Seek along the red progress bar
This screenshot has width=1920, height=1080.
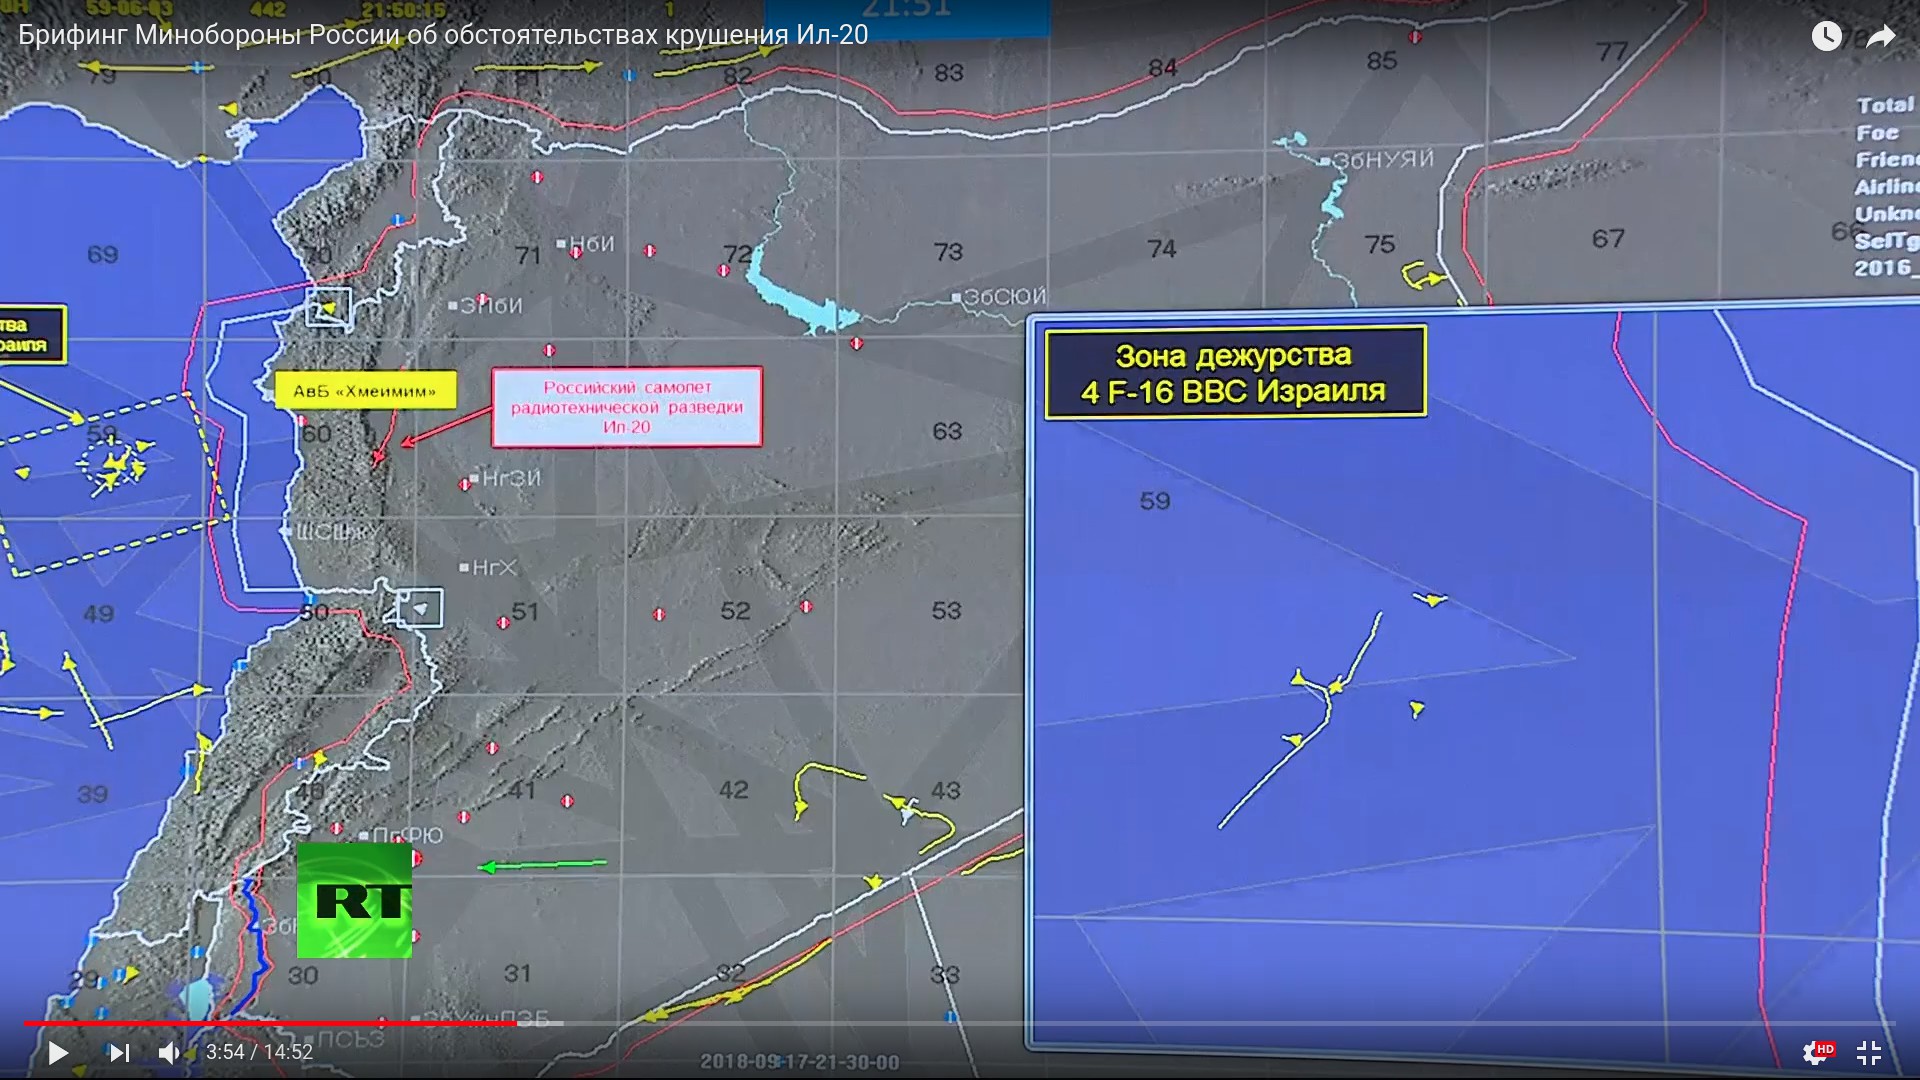[x=270, y=1023]
